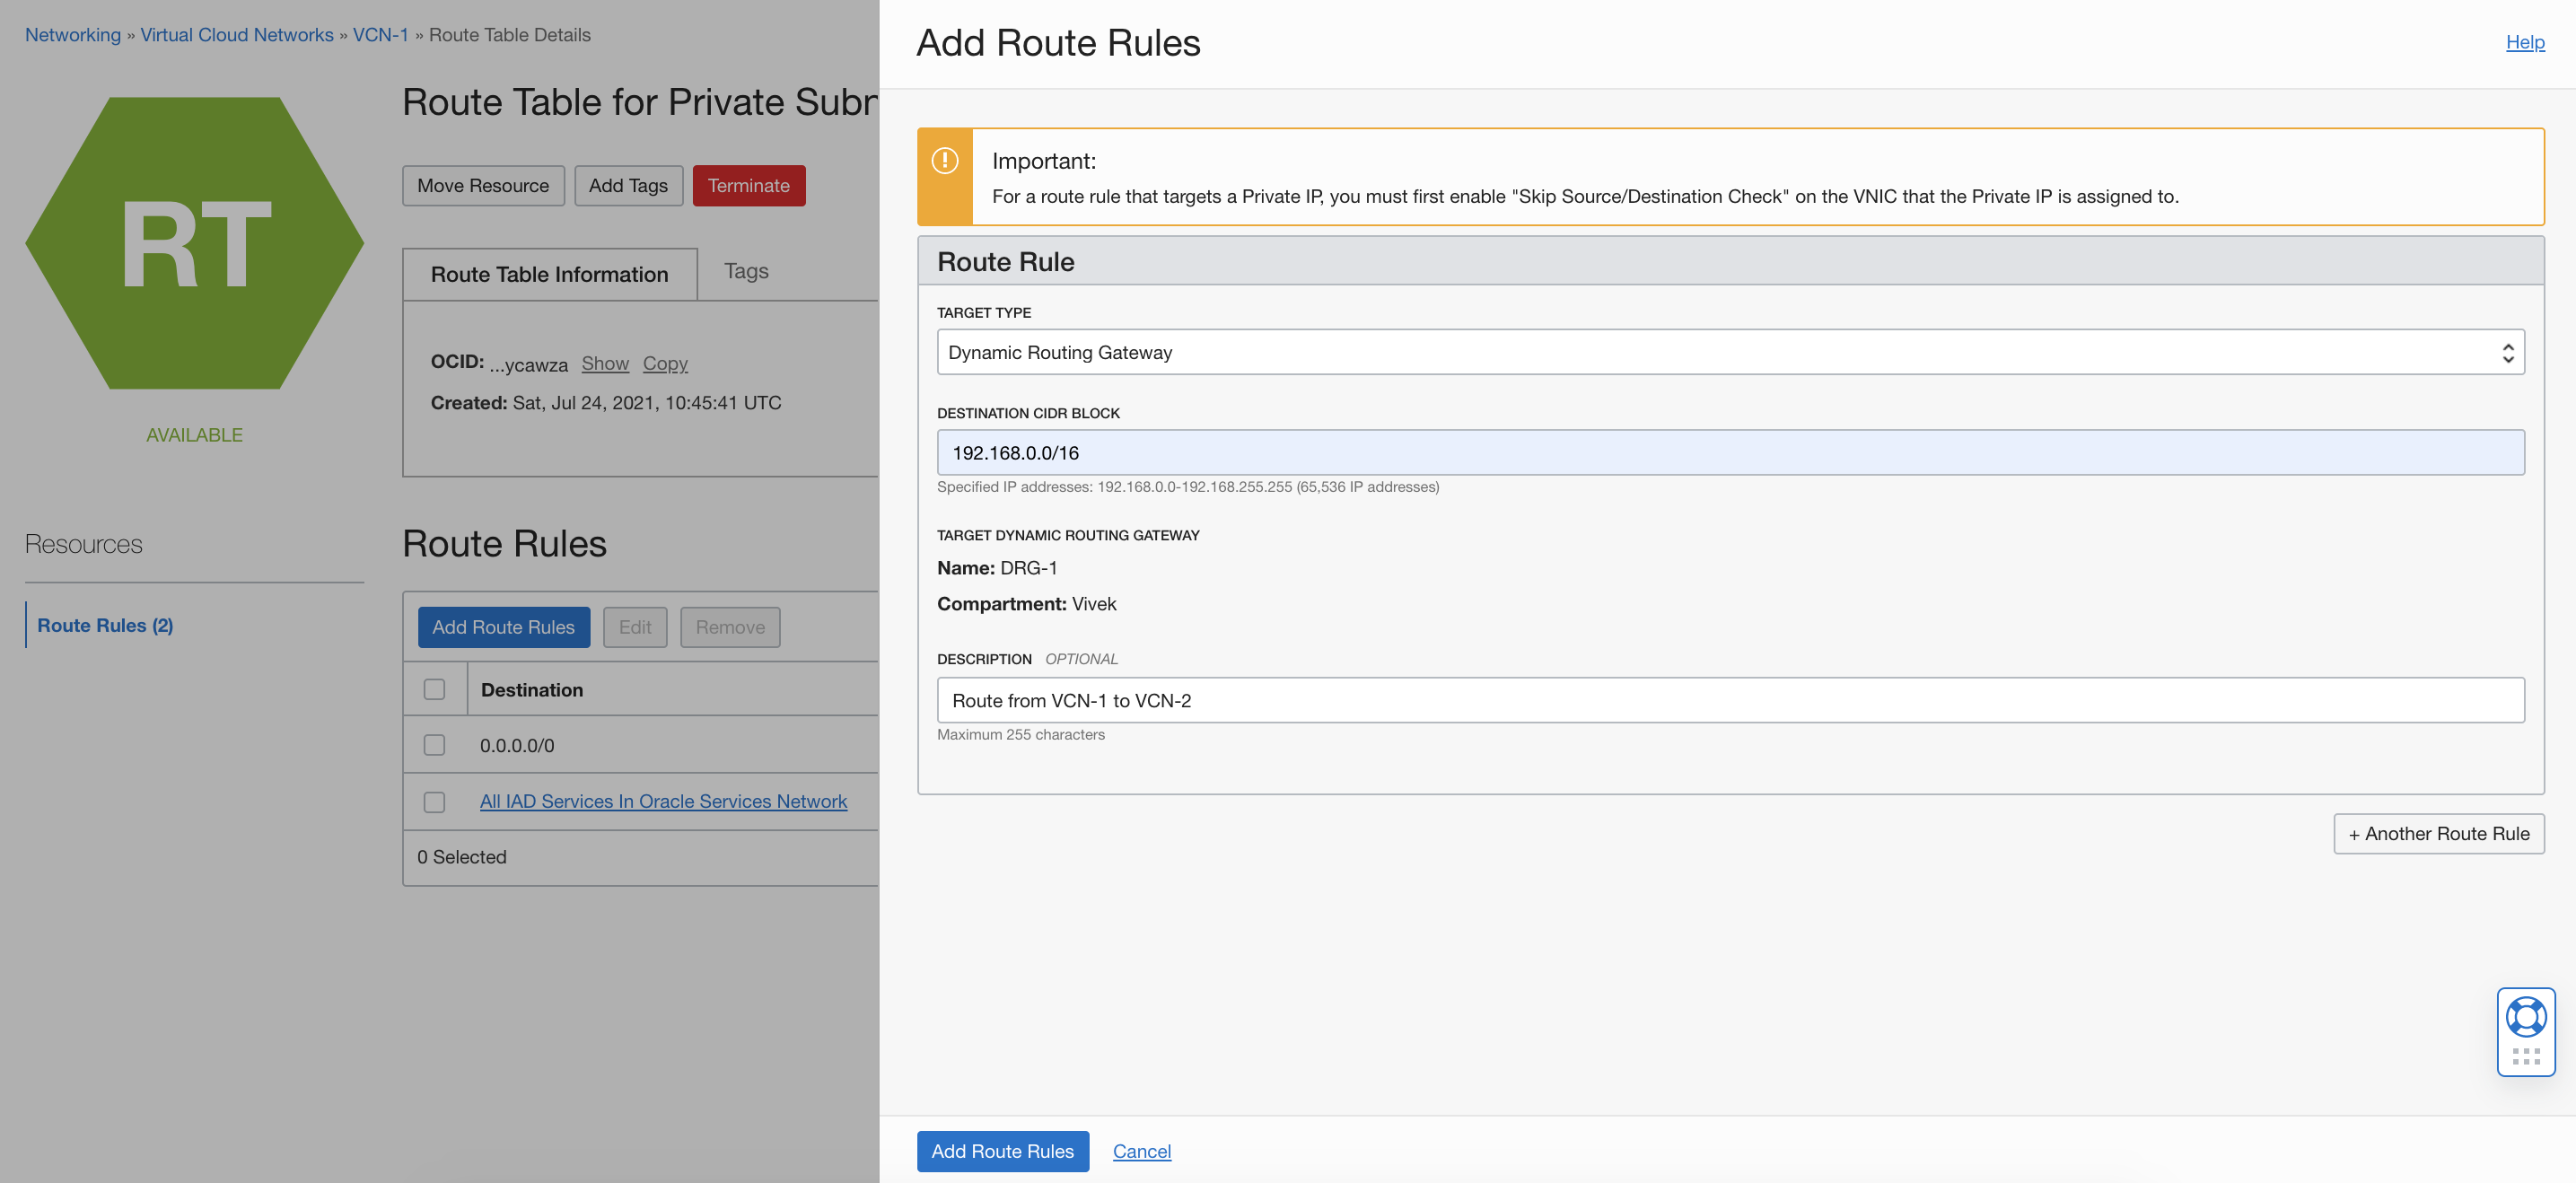Cancel the Add Route Rules dialog
Image resolution: width=2576 pixels, height=1183 pixels.
point(1141,1151)
